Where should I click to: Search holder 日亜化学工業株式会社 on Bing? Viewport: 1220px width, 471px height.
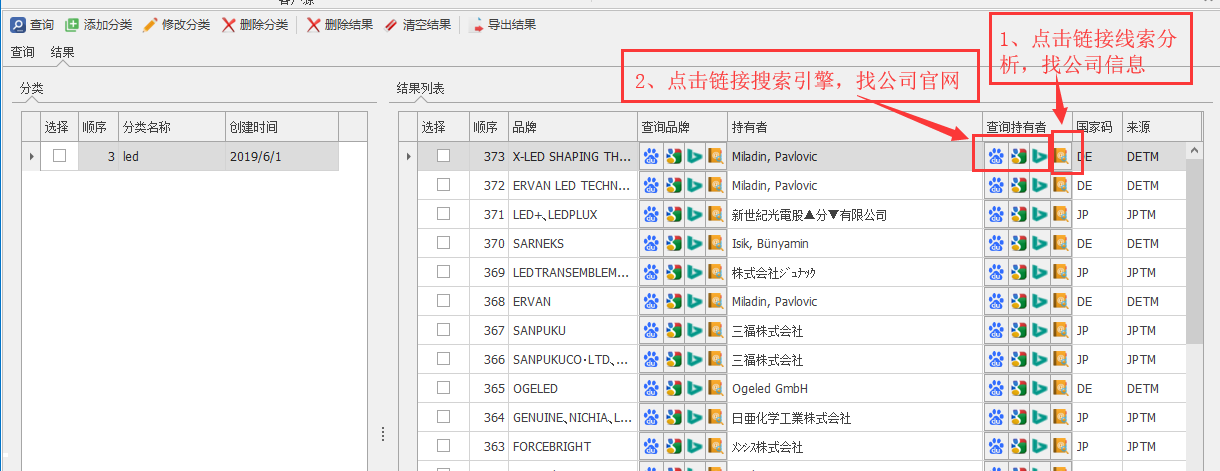[1040, 417]
